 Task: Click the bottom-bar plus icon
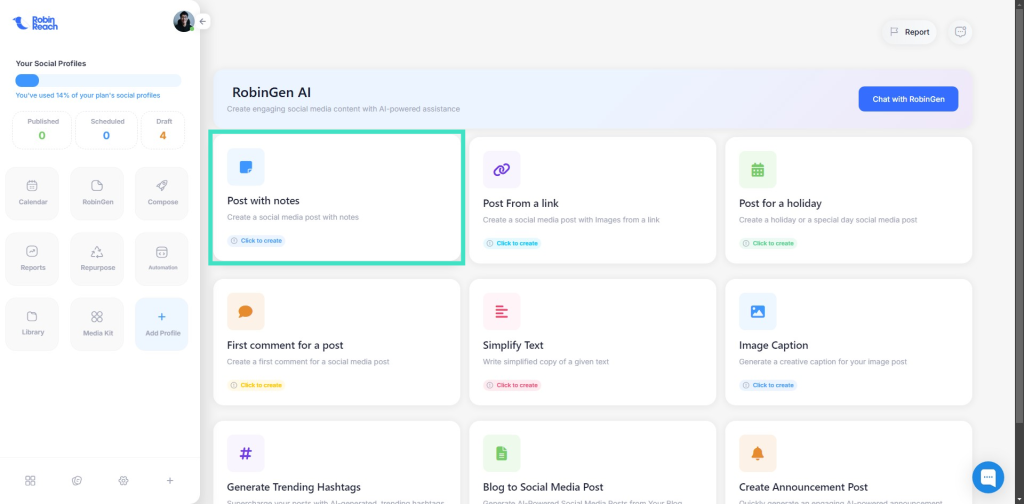170,480
